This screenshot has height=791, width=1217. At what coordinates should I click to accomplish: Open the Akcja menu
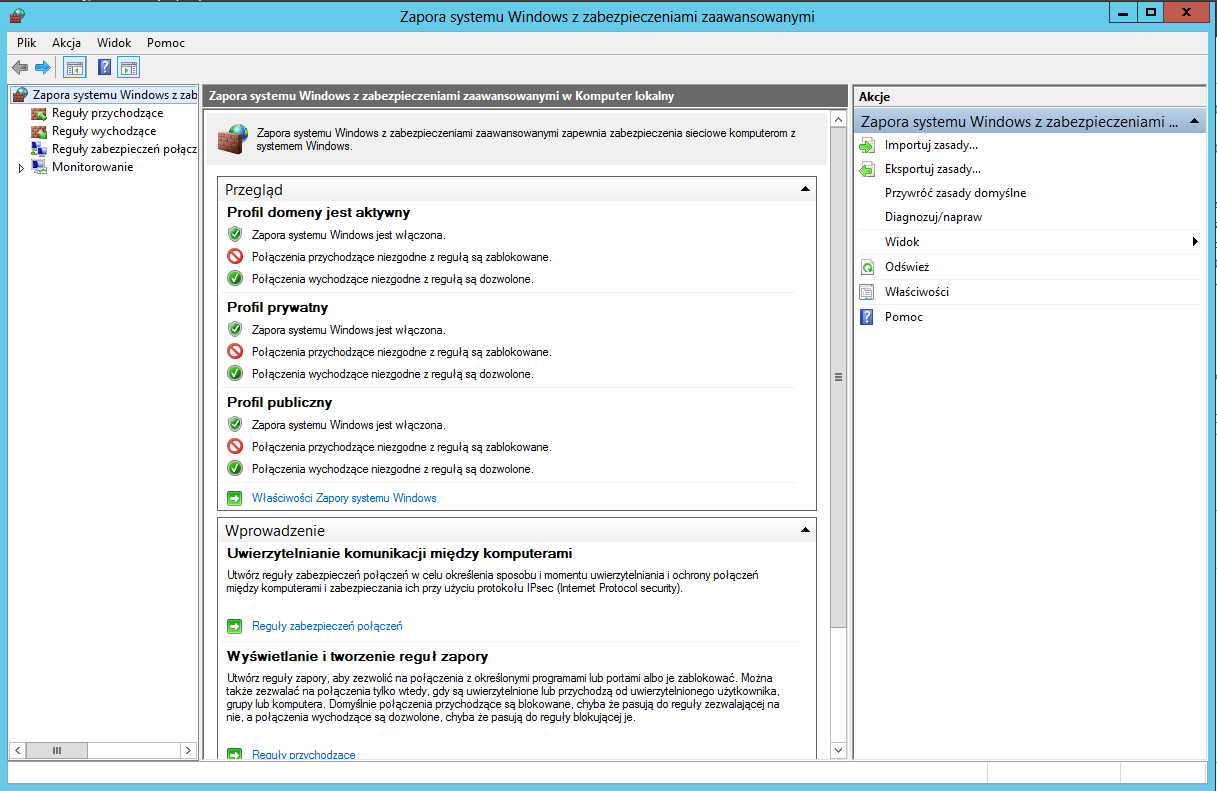[x=67, y=43]
